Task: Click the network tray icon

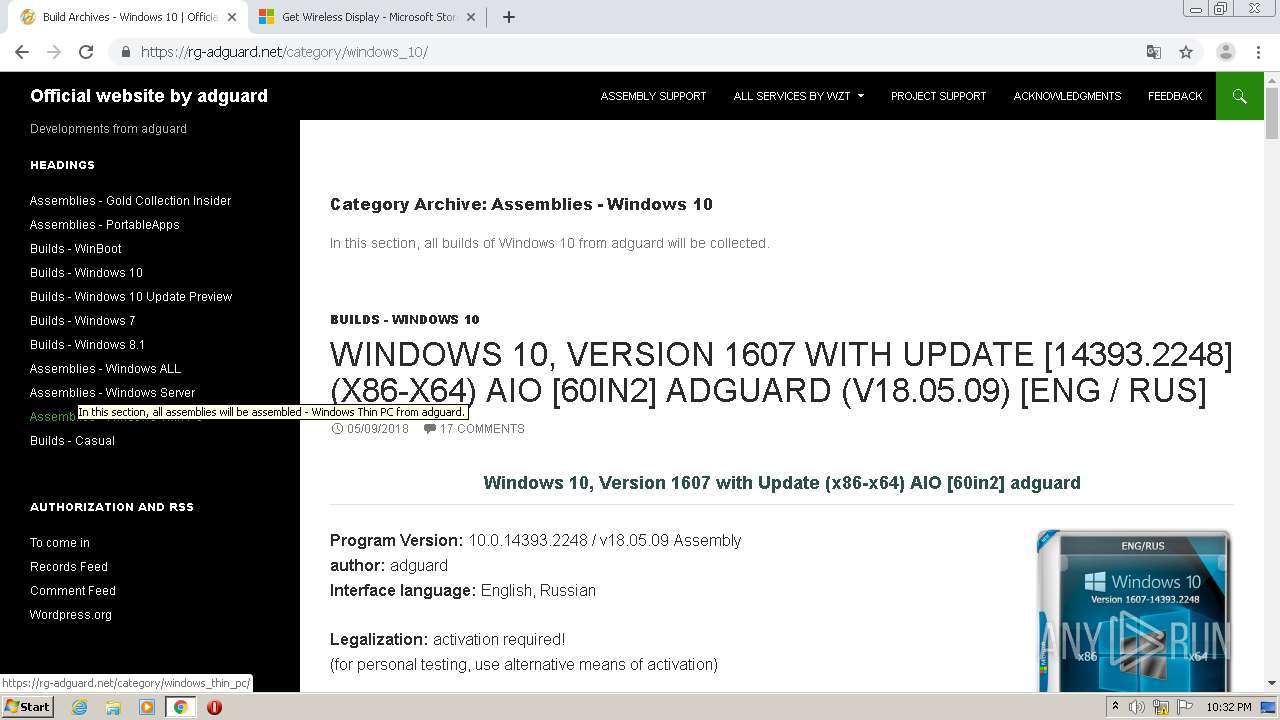Action: click(1160, 707)
